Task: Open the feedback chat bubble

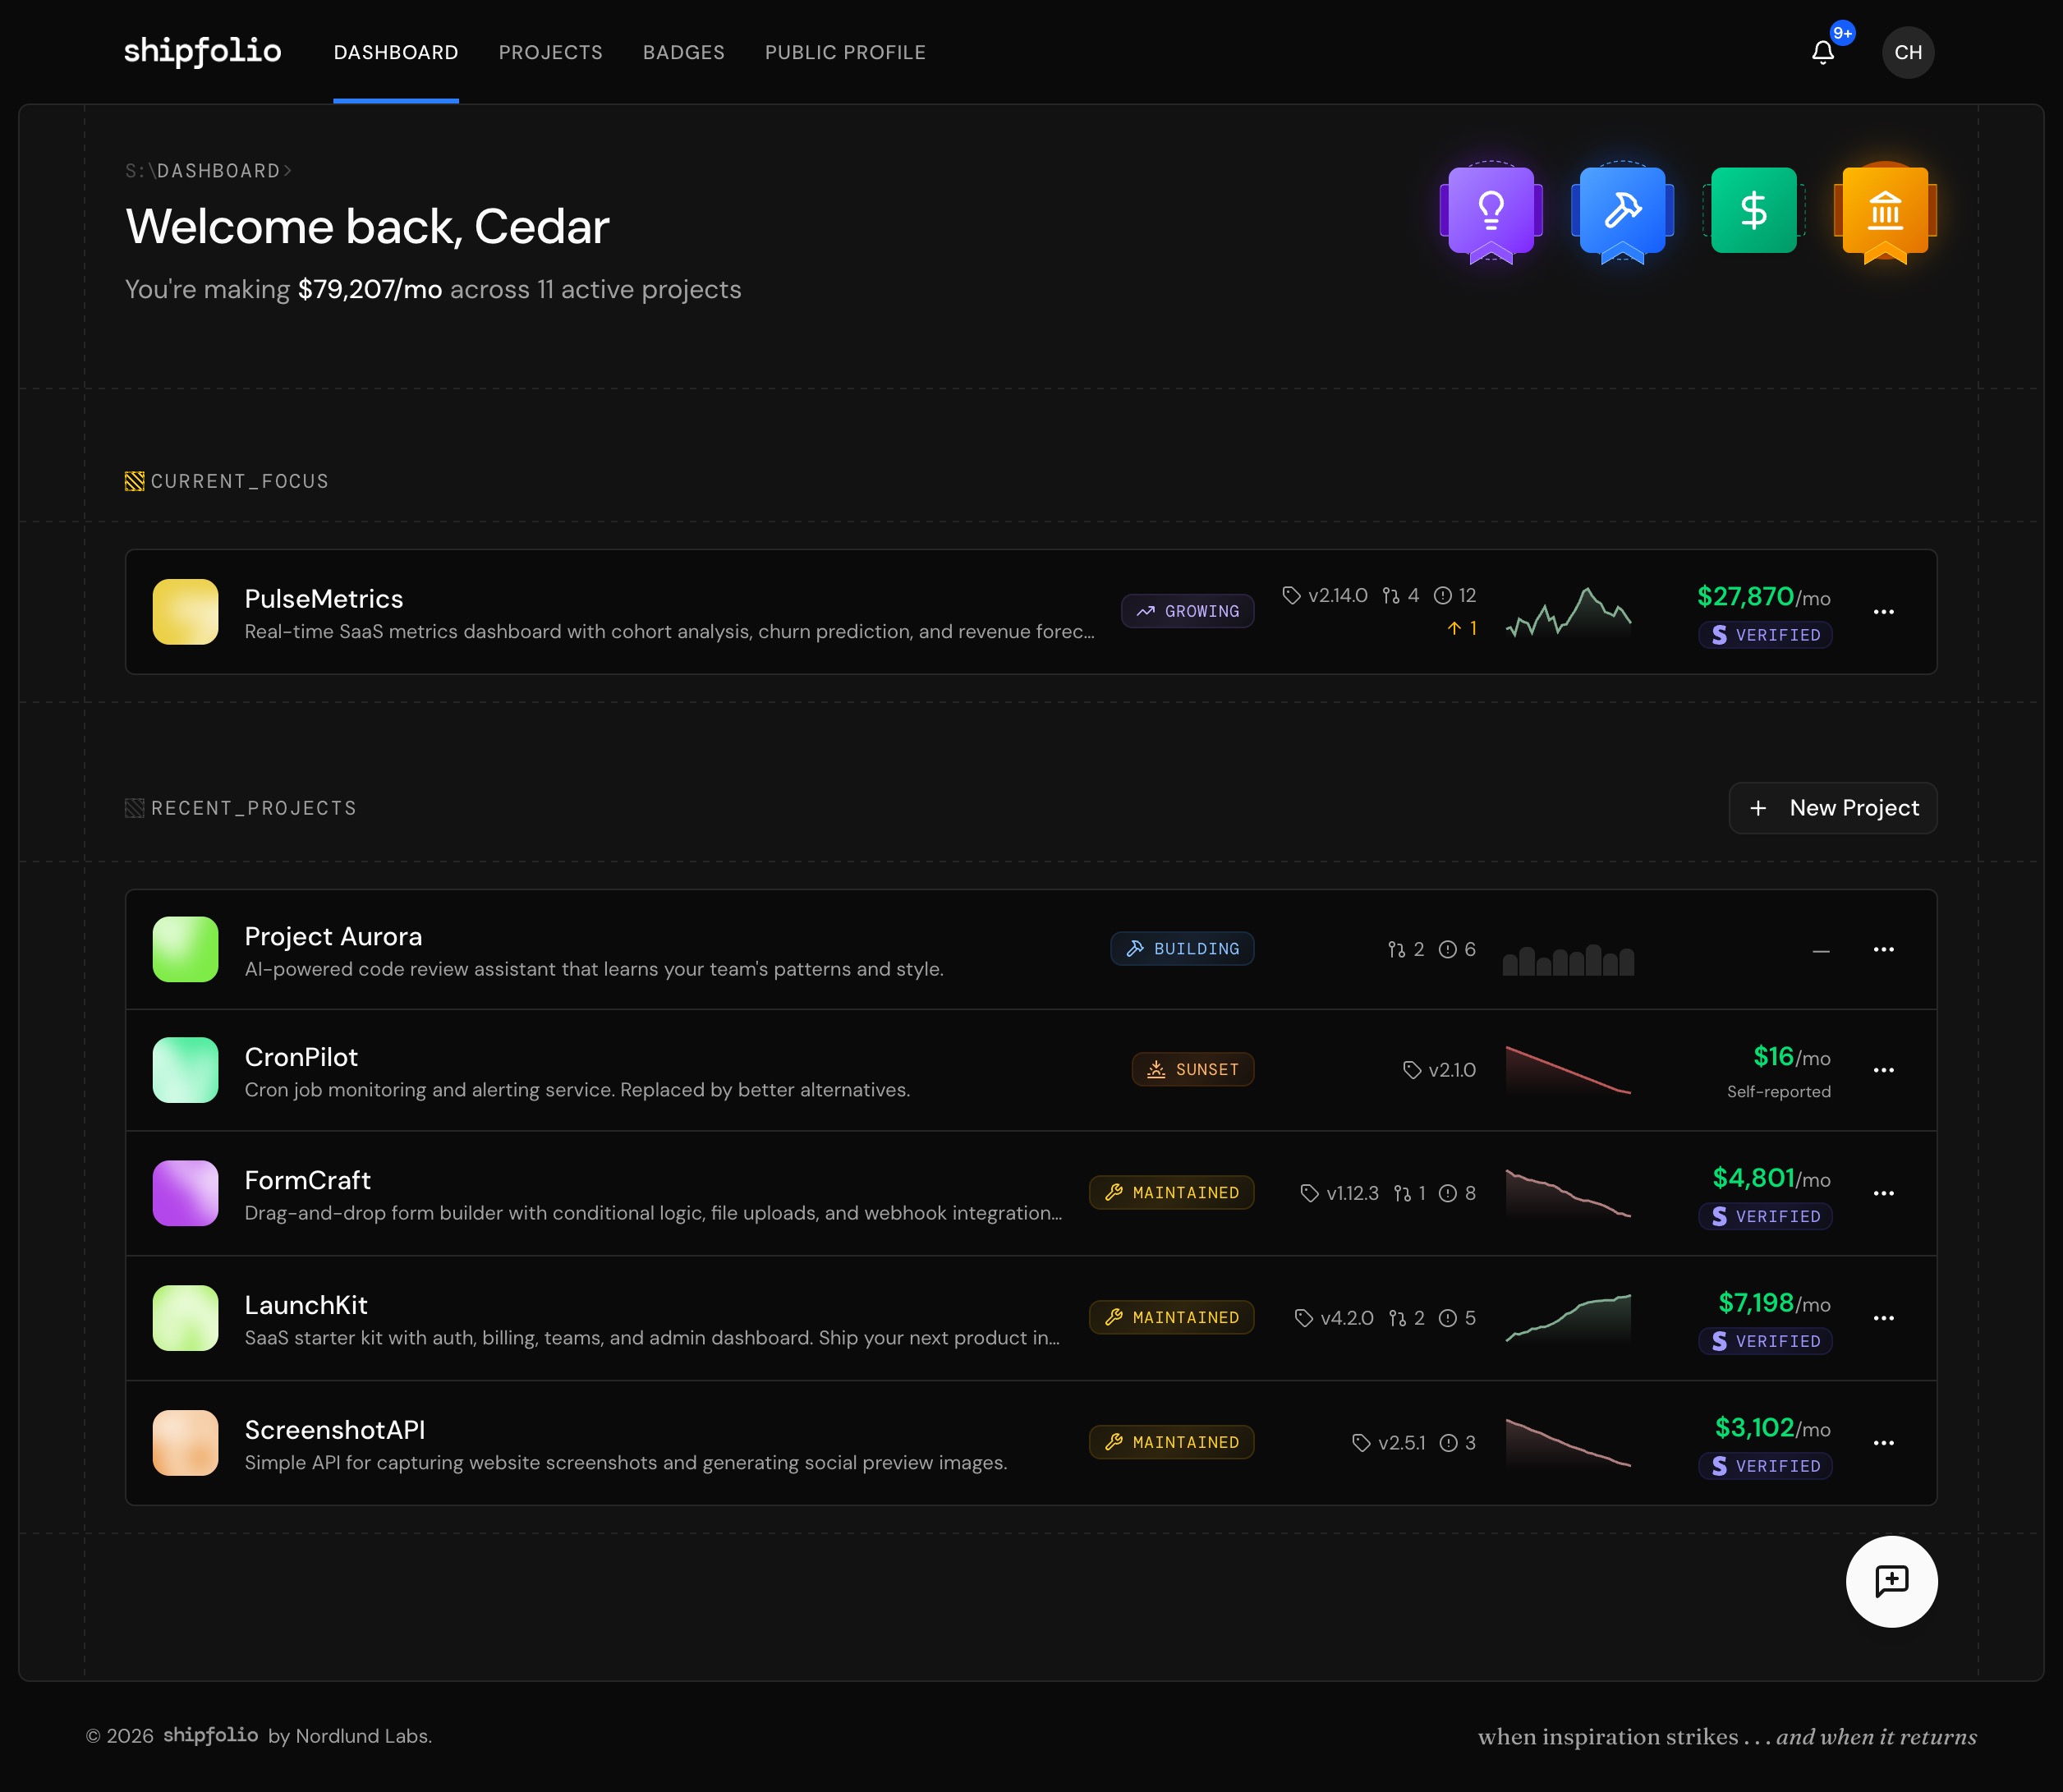Action: pos(1891,1581)
